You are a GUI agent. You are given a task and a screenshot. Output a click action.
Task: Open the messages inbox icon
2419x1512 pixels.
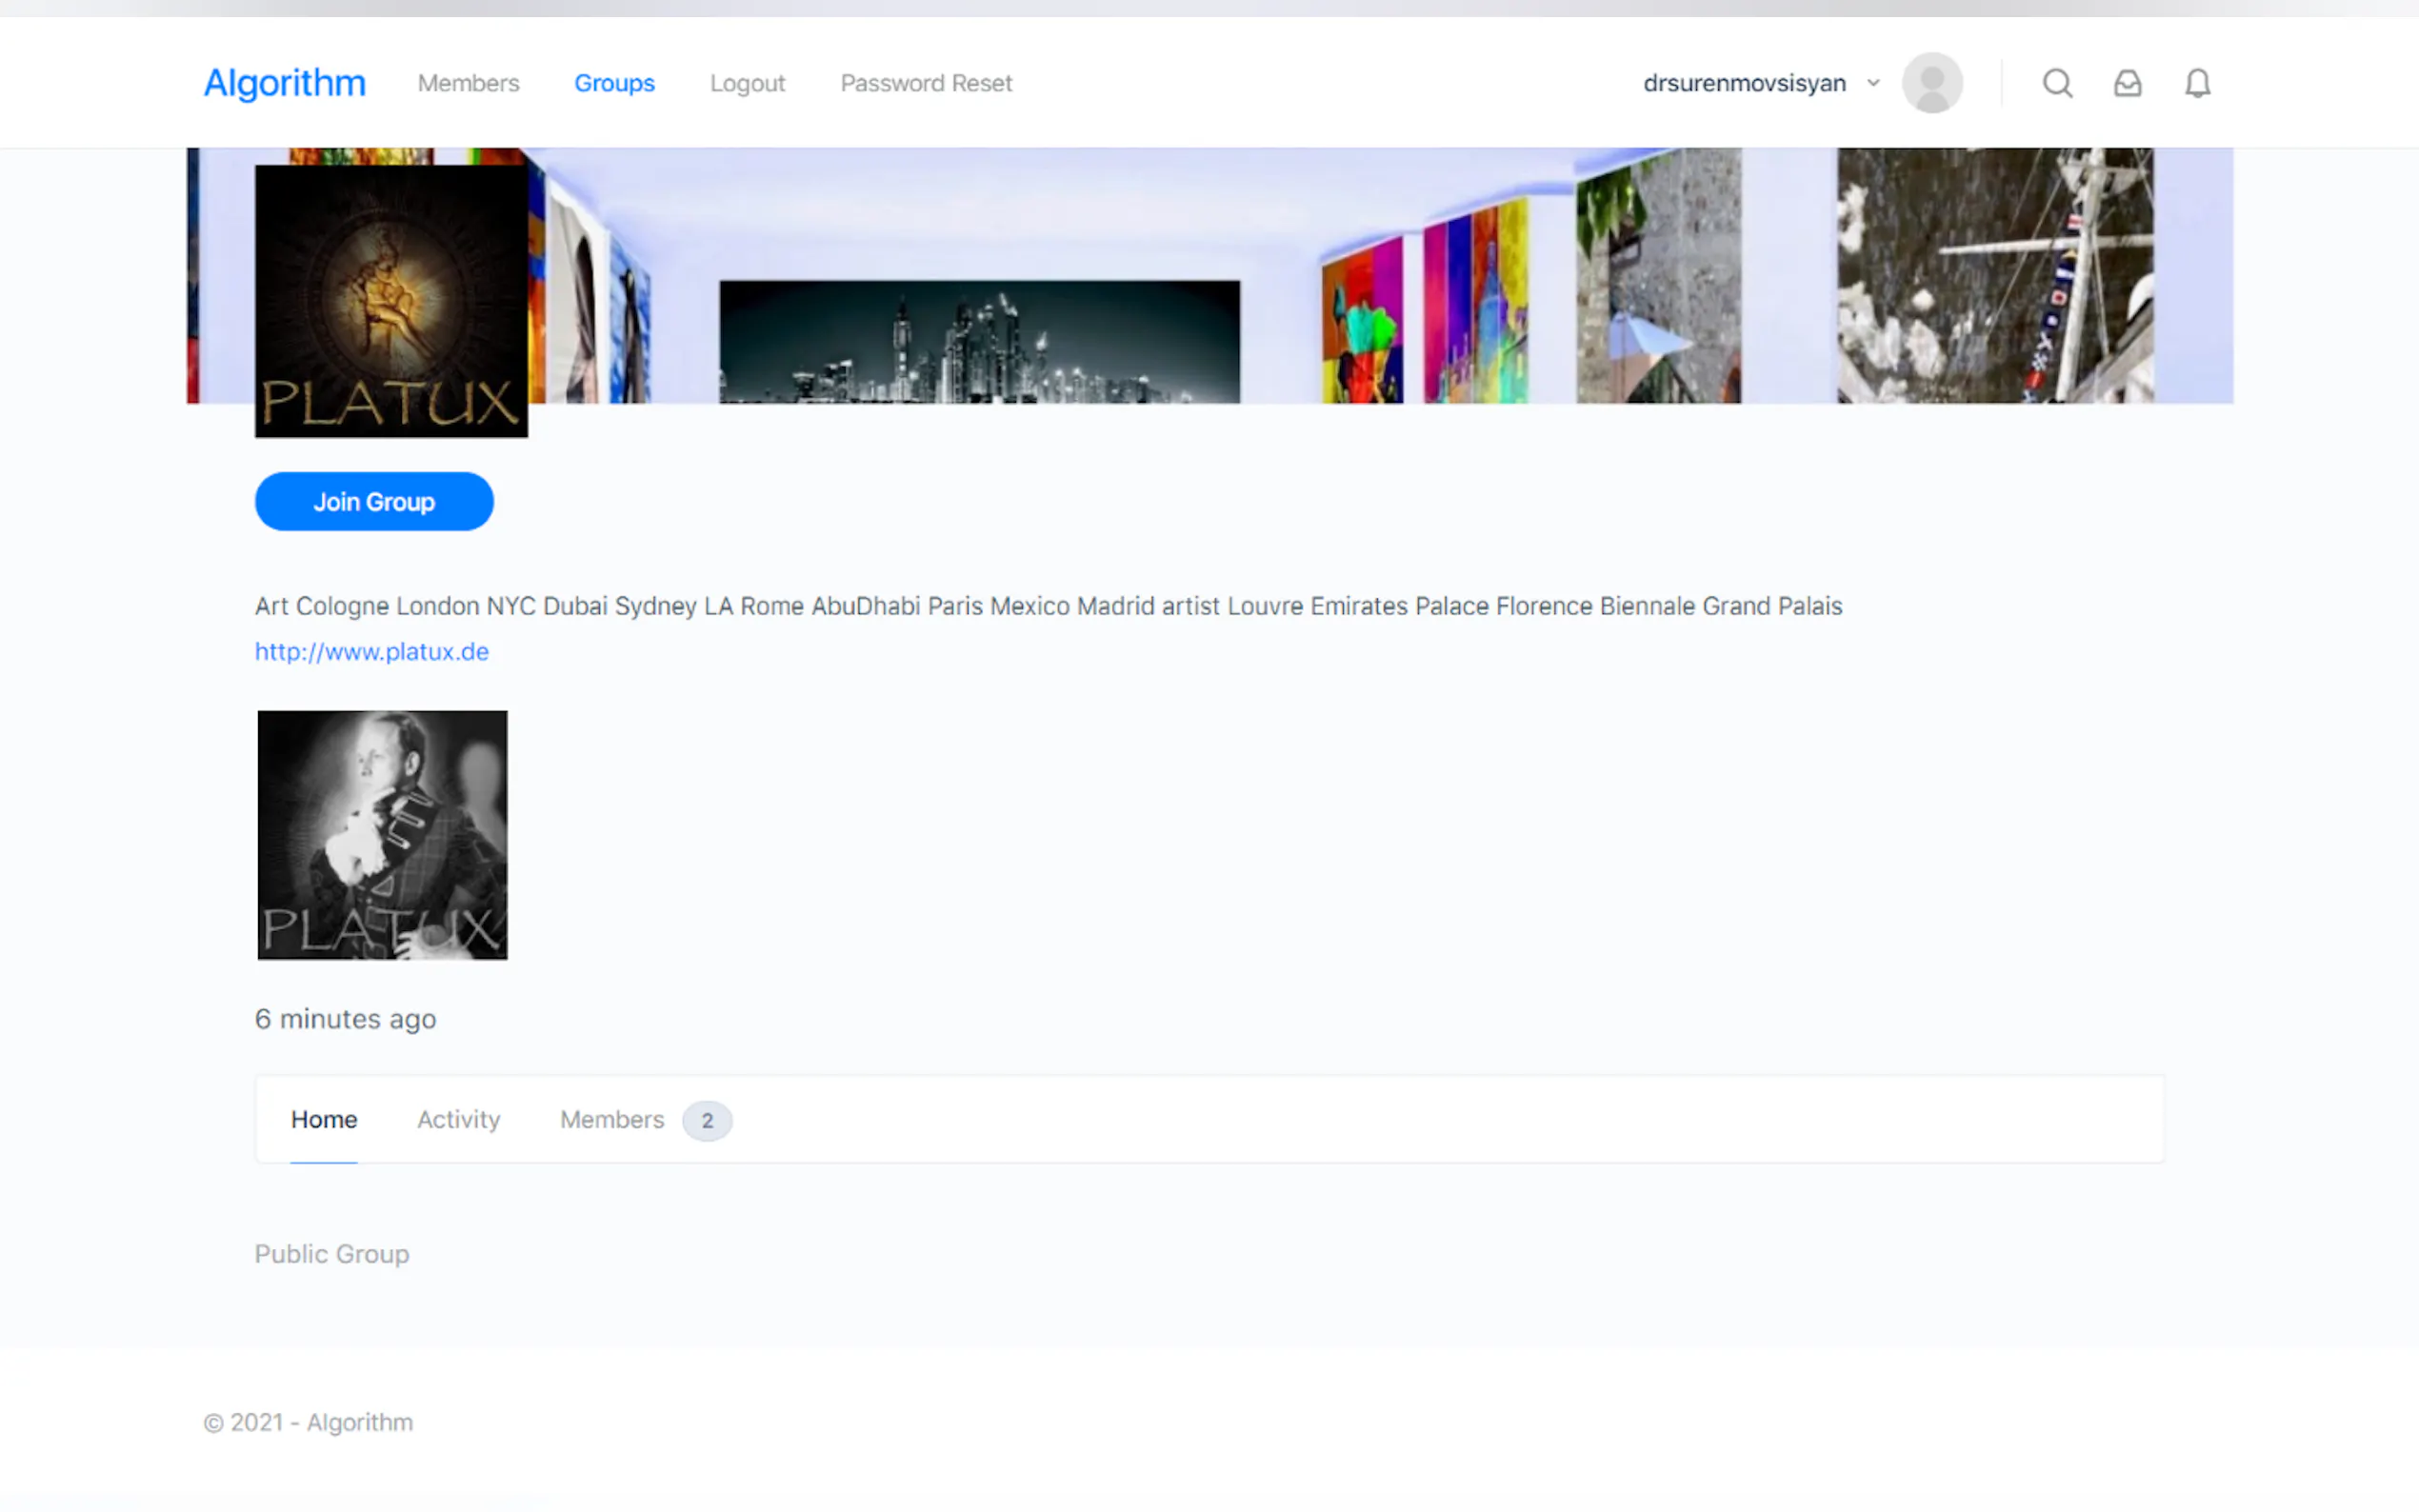[2127, 83]
